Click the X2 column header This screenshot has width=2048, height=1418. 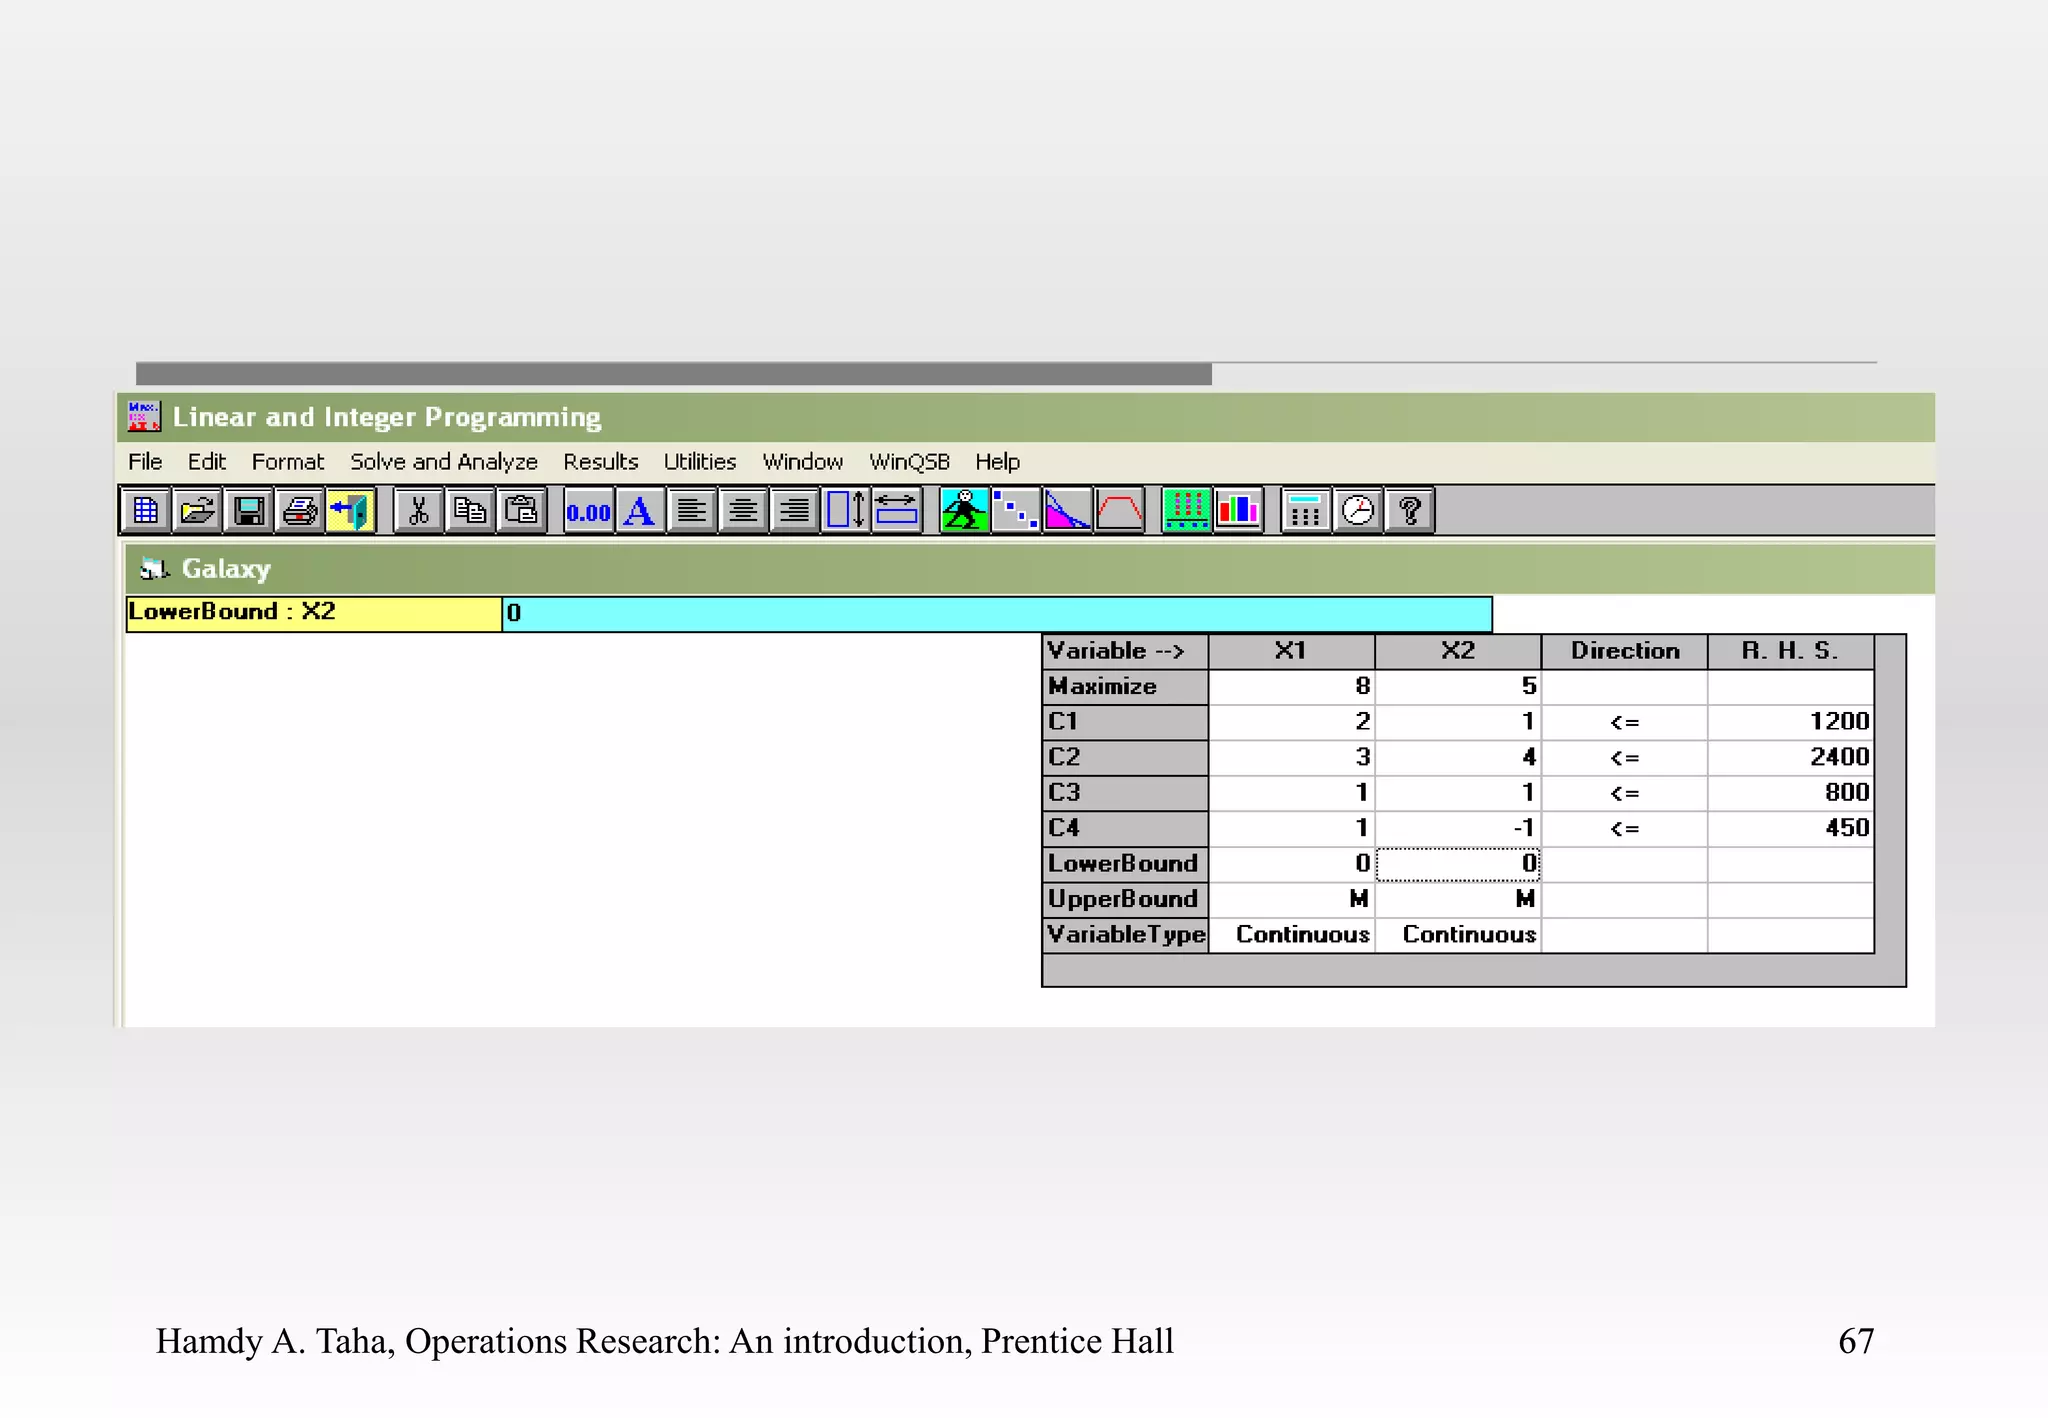point(1457,651)
